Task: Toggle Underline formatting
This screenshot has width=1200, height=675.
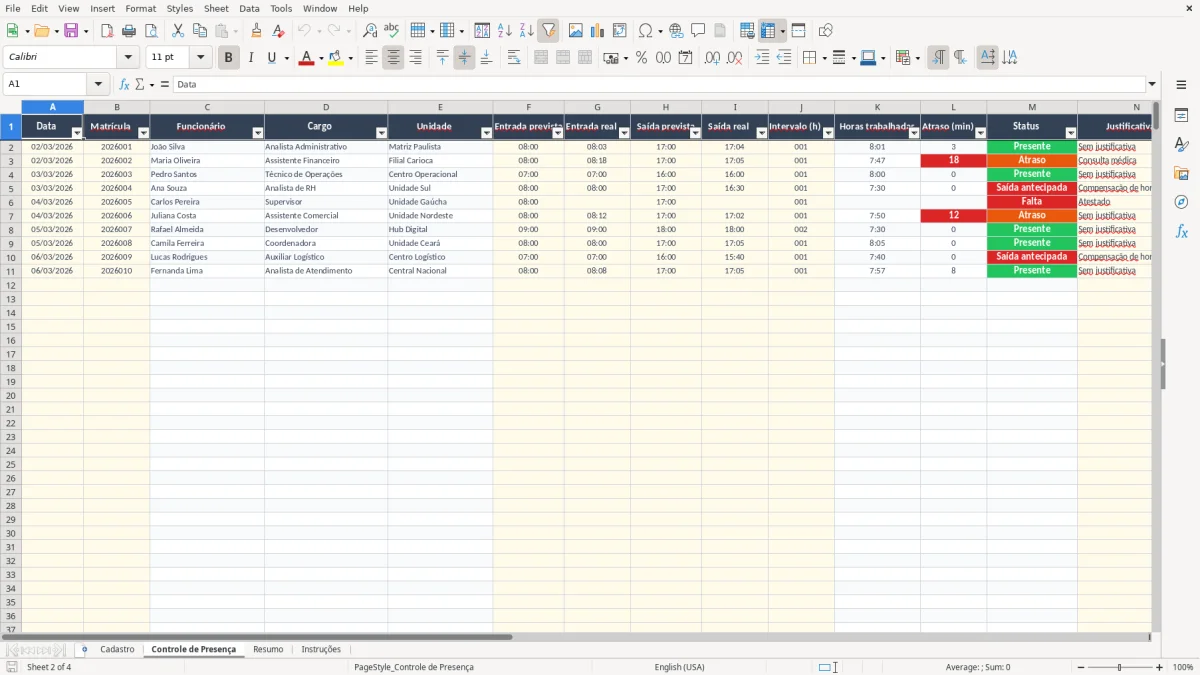Action: point(271,58)
